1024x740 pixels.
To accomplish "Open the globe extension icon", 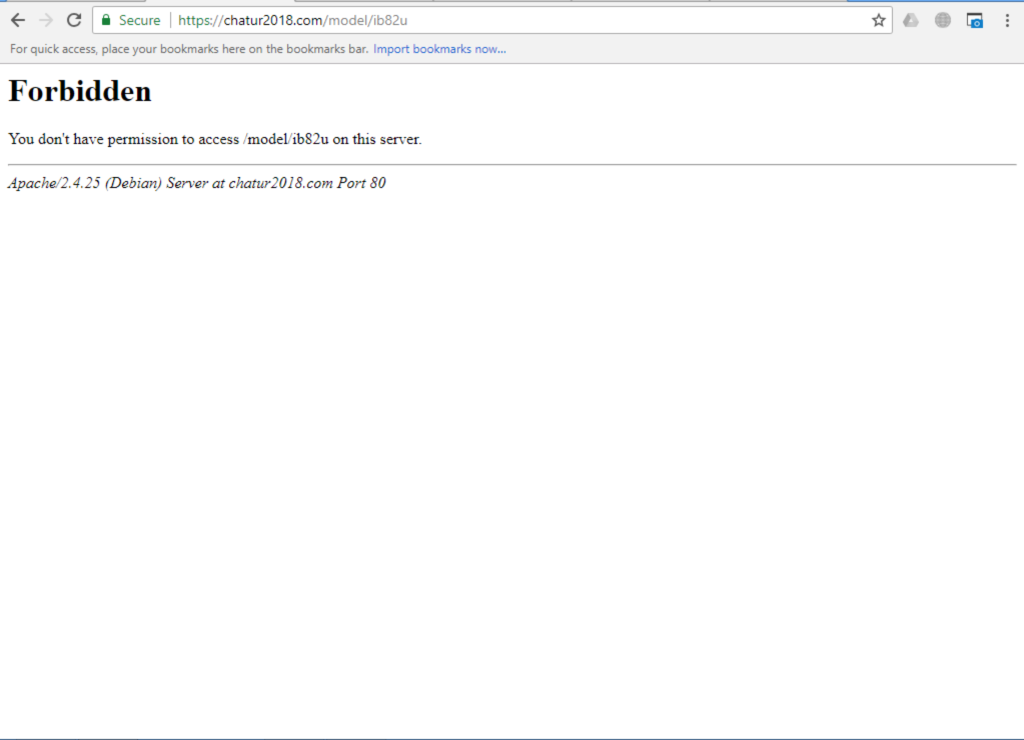I will tap(942, 21).
